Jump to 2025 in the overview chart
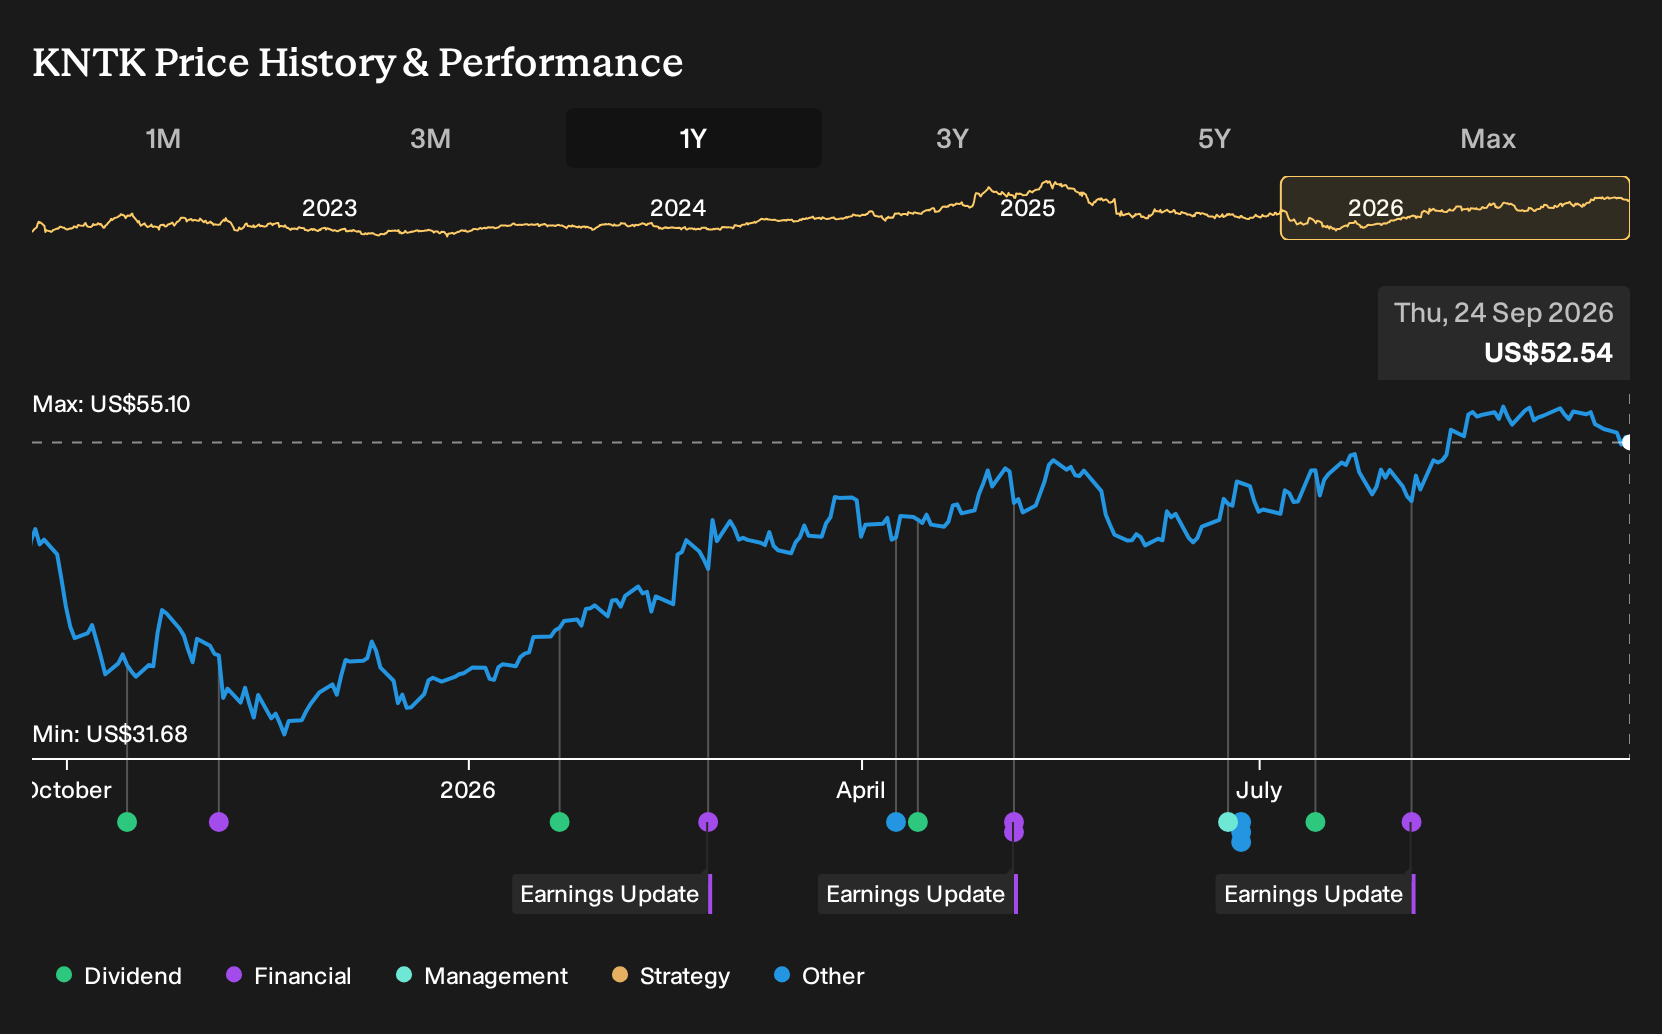The image size is (1662, 1034). (x=1028, y=208)
